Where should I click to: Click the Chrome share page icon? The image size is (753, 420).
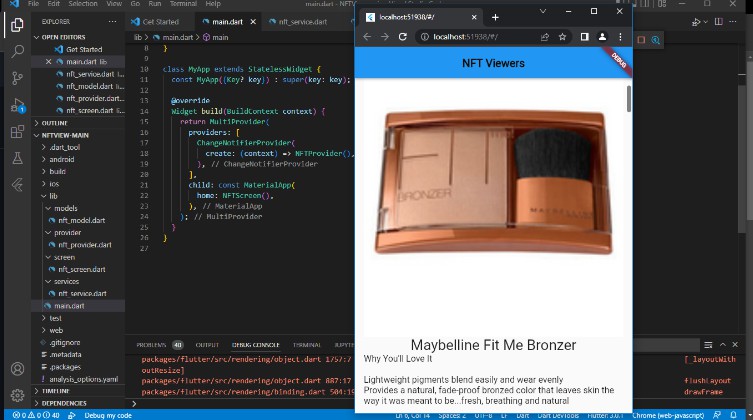tap(545, 37)
